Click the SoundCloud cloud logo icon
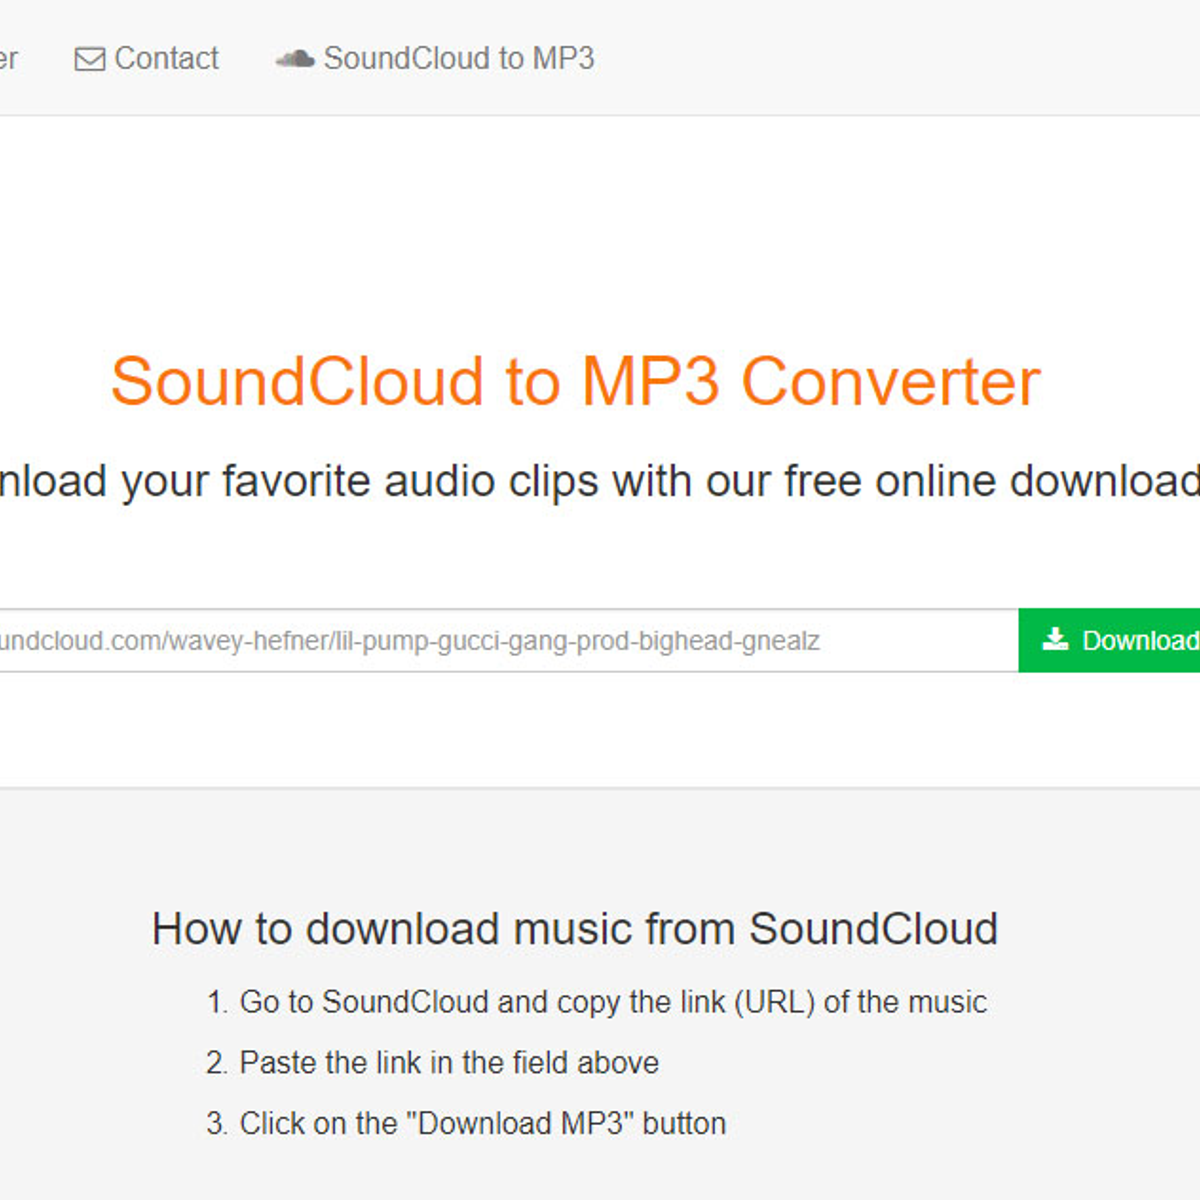Viewport: 1200px width, 1200px height. pos(295,59)
